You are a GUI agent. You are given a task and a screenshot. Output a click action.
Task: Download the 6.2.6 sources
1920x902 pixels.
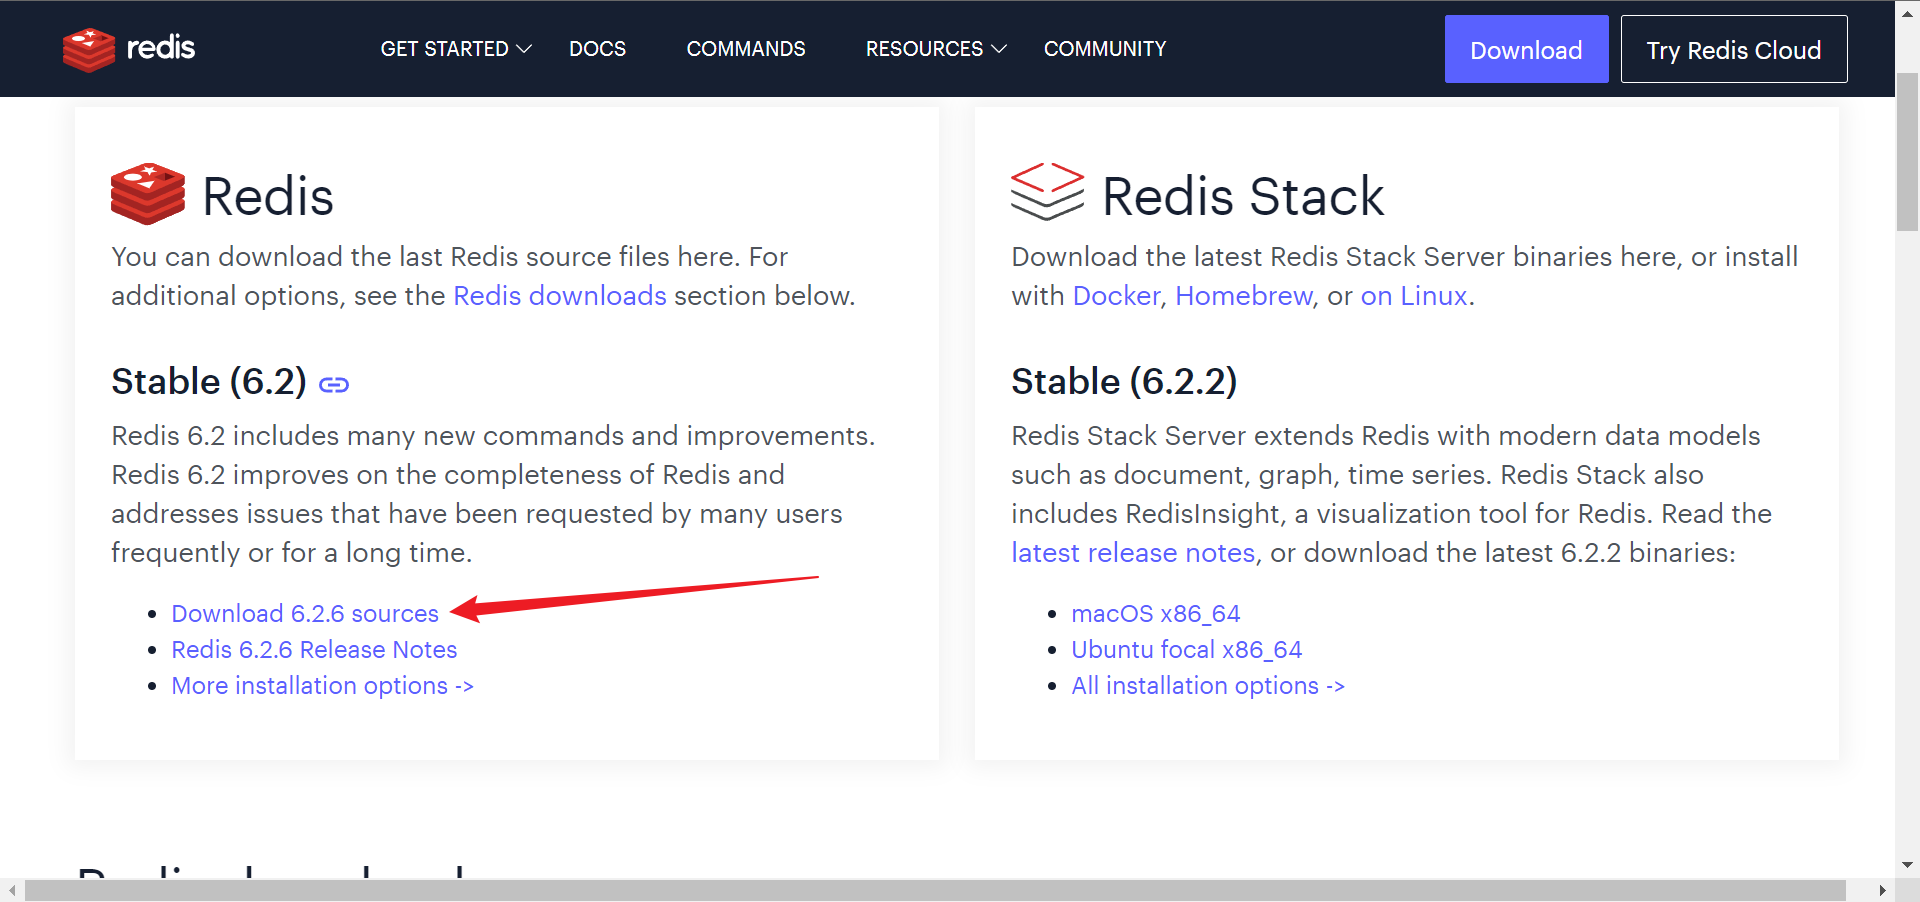[305, 613]
